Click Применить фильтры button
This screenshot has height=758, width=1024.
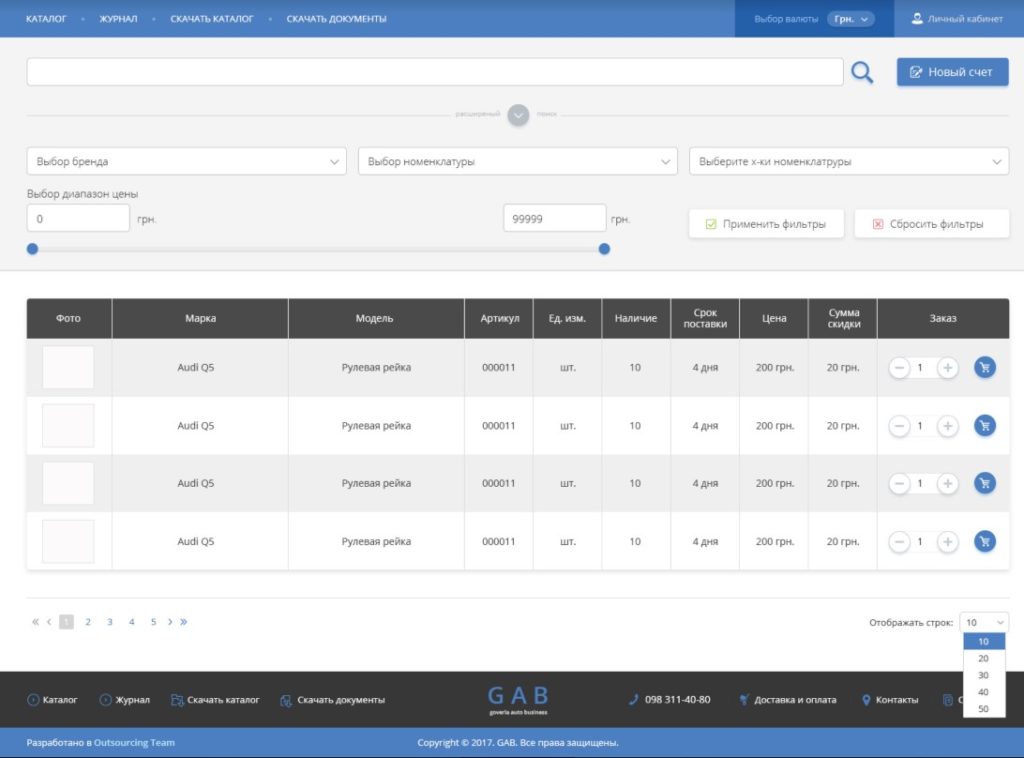point(766,224)
